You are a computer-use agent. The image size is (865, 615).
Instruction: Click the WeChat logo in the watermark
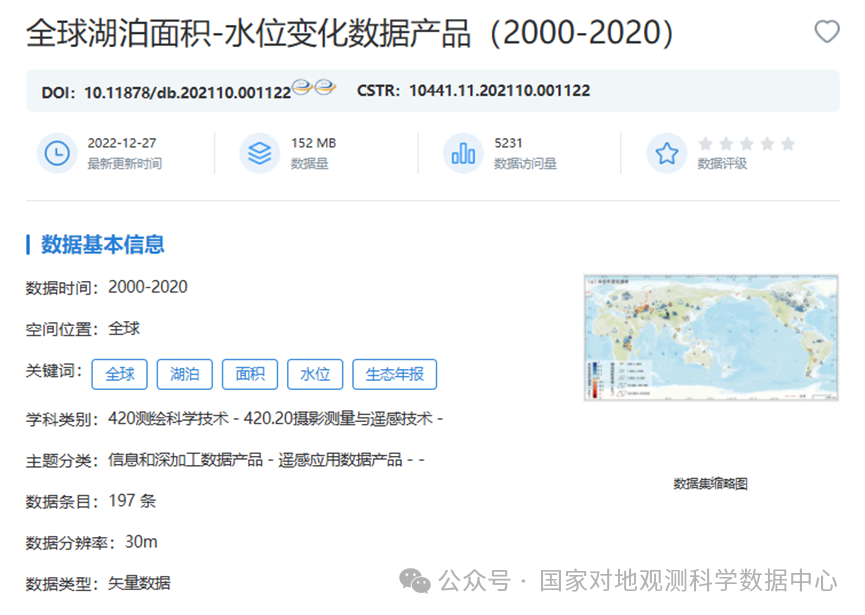(x=416, y=581)
